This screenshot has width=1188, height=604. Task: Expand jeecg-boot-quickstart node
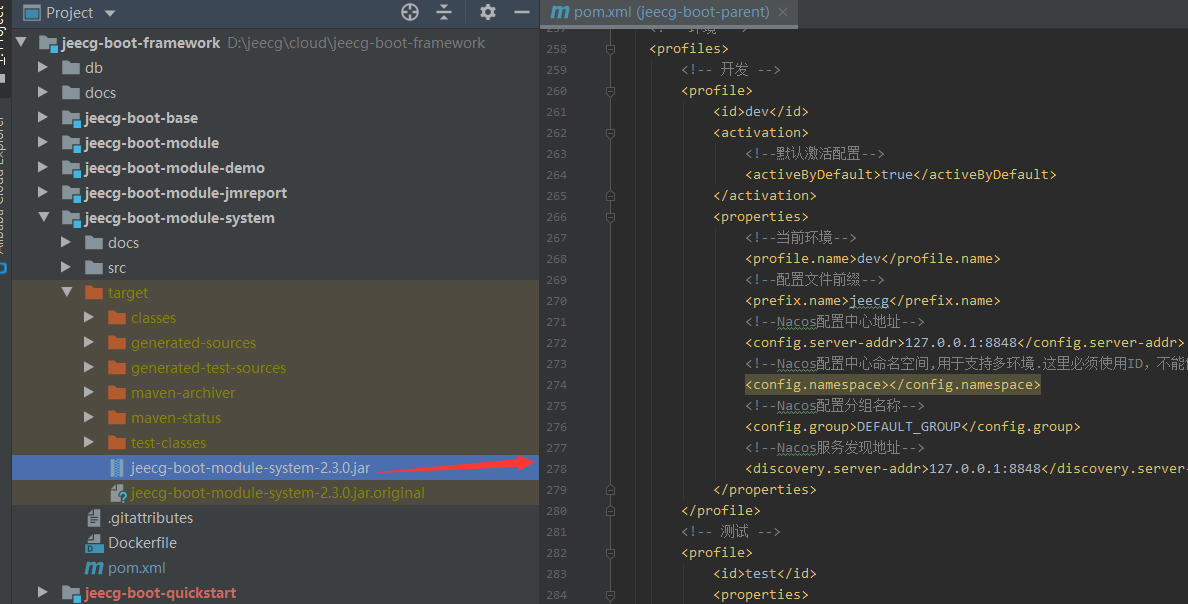(43, 593)
